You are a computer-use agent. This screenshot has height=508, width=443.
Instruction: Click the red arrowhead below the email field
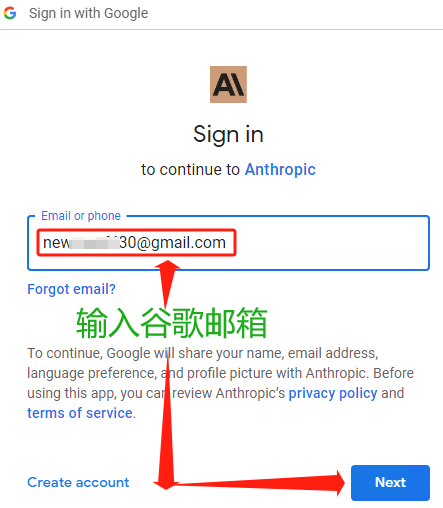[168, 272]
